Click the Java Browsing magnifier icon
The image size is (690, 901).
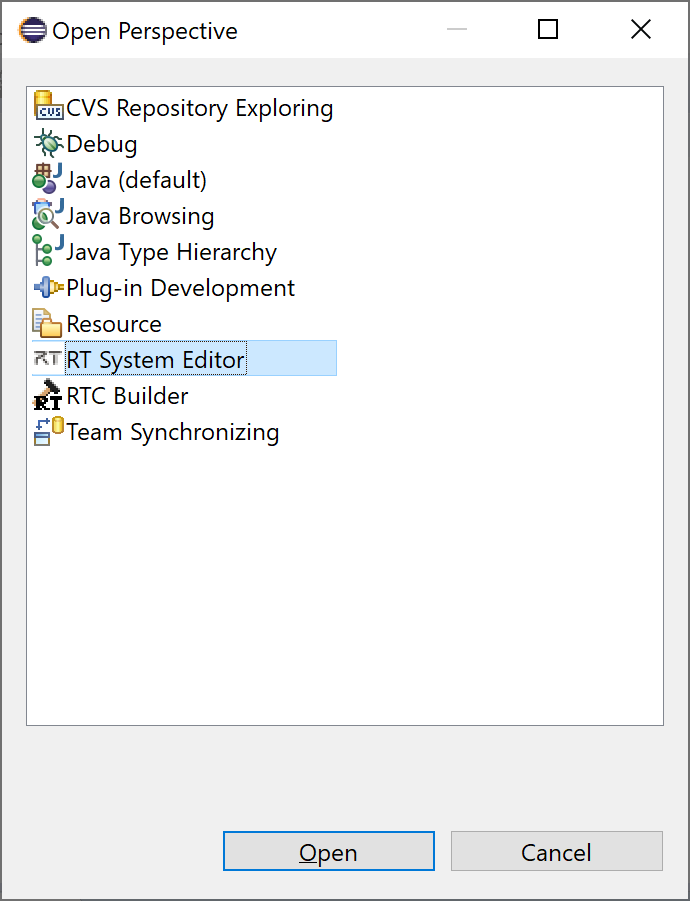click(48, 216)
